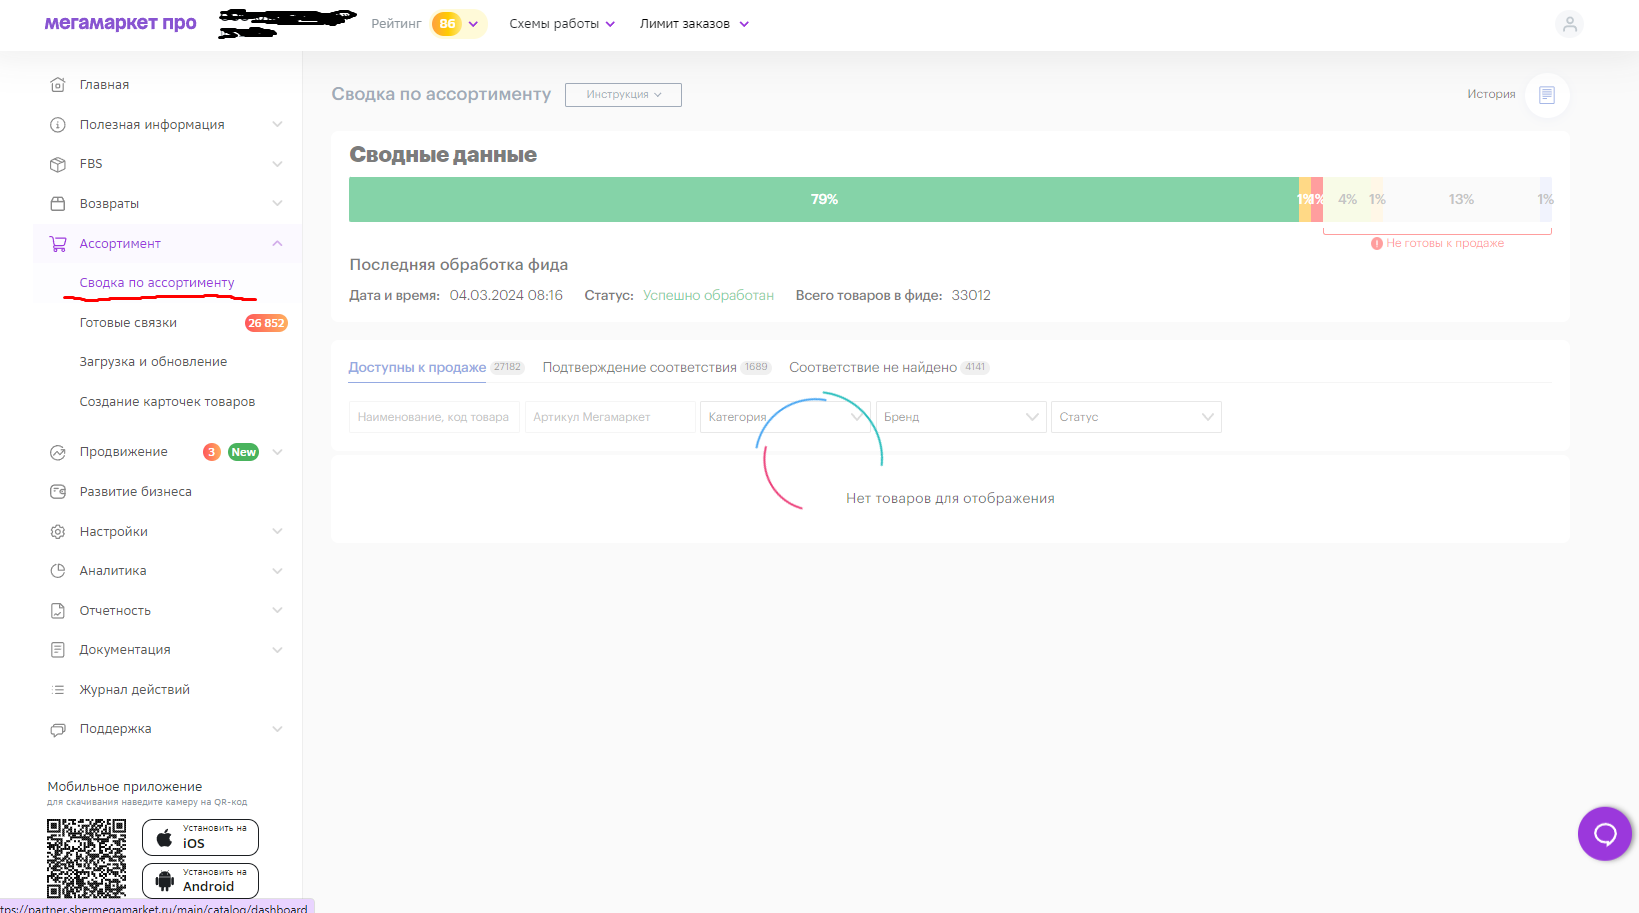Click the green 79% progress bar segment

pos(823,200)
